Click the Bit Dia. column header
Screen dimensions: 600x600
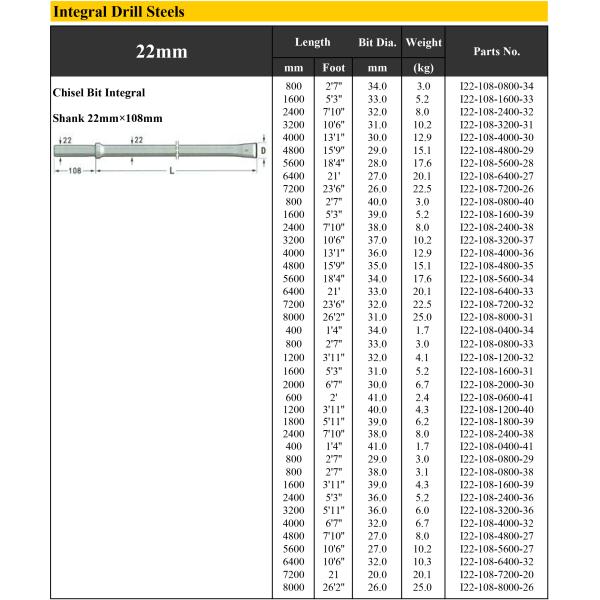(x=377, y=43)
